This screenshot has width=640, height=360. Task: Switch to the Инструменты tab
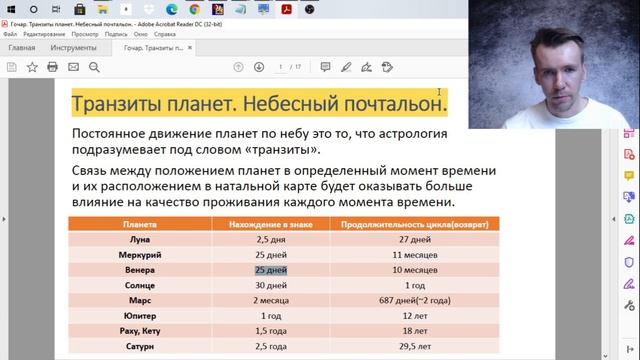click(73, 48)
